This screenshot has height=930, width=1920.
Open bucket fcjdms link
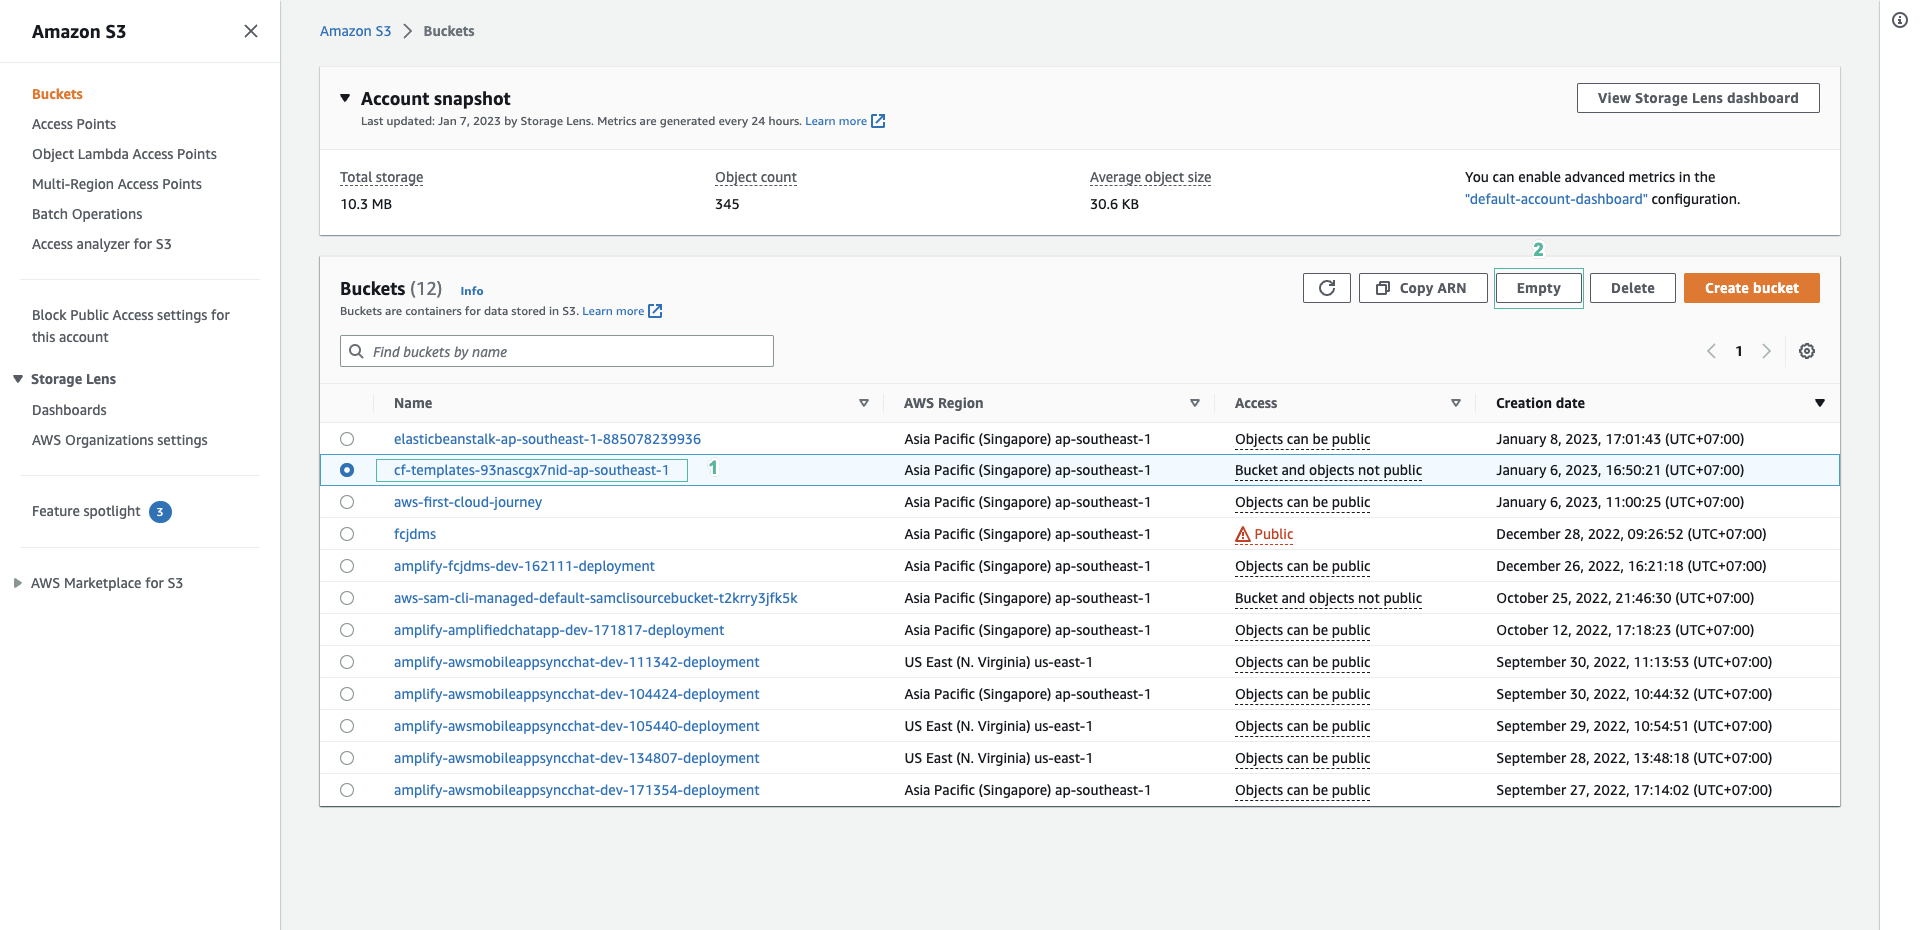pyautogui.click(x=415, y=534)
